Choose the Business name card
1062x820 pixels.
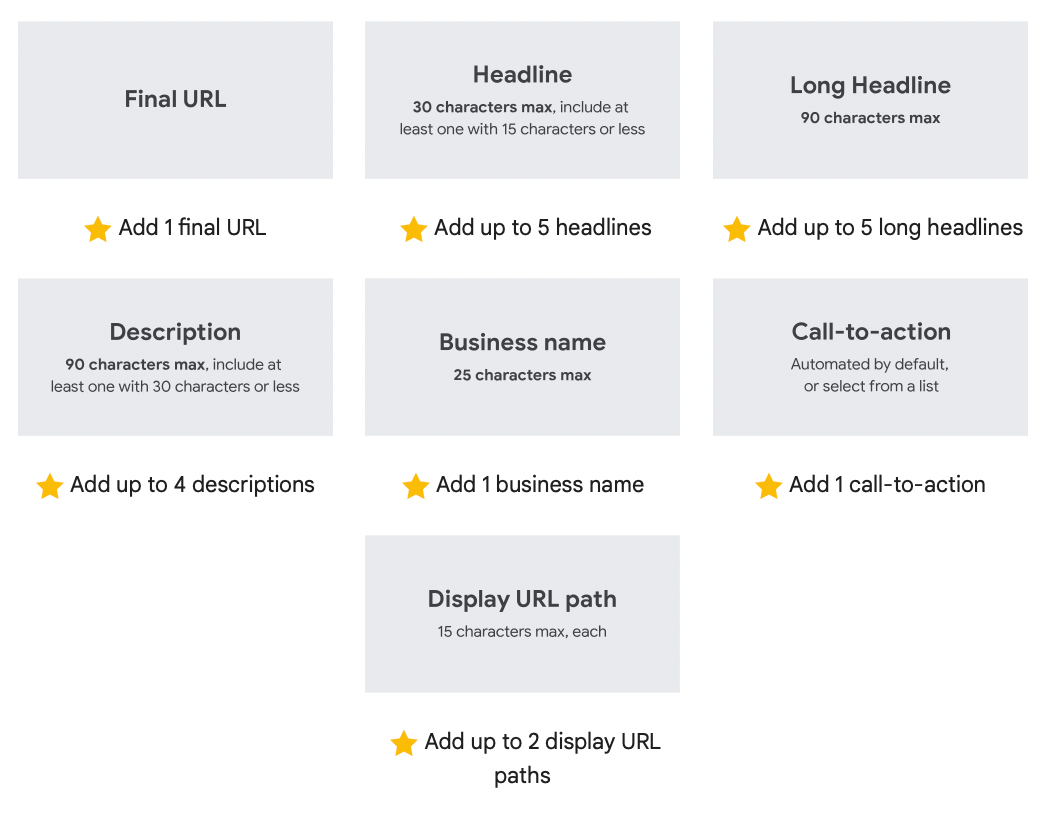tap(522, 357)
